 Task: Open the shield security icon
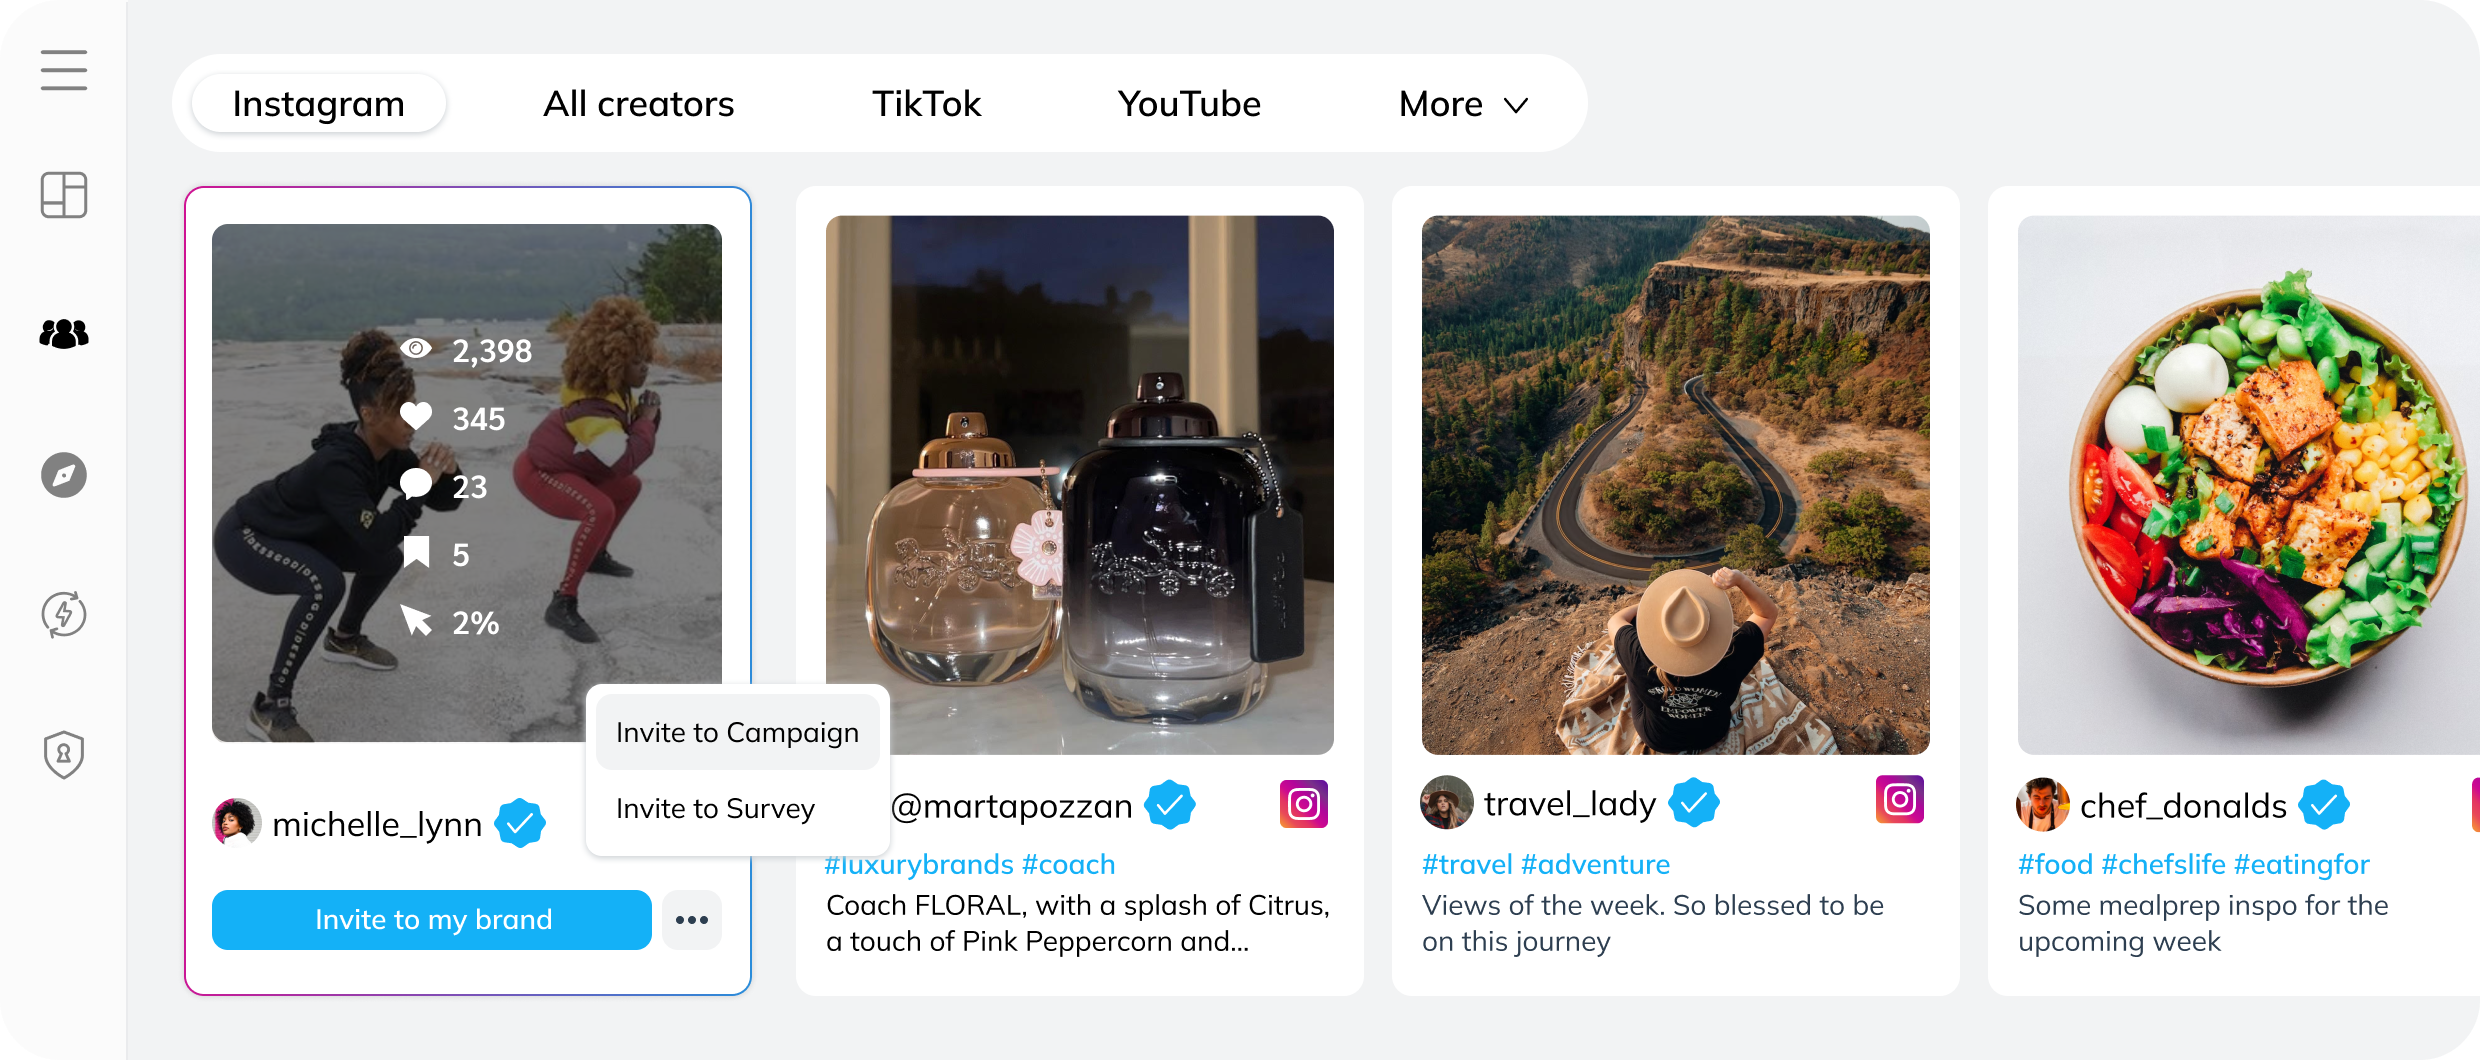tap(64, 755)
